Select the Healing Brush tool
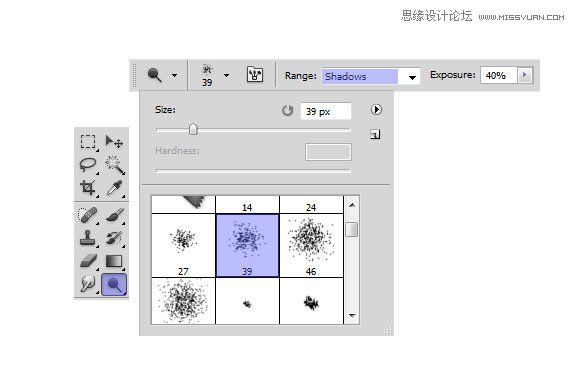Image resolution: width=575 pixels, height=386 pixels. (88, 215)
